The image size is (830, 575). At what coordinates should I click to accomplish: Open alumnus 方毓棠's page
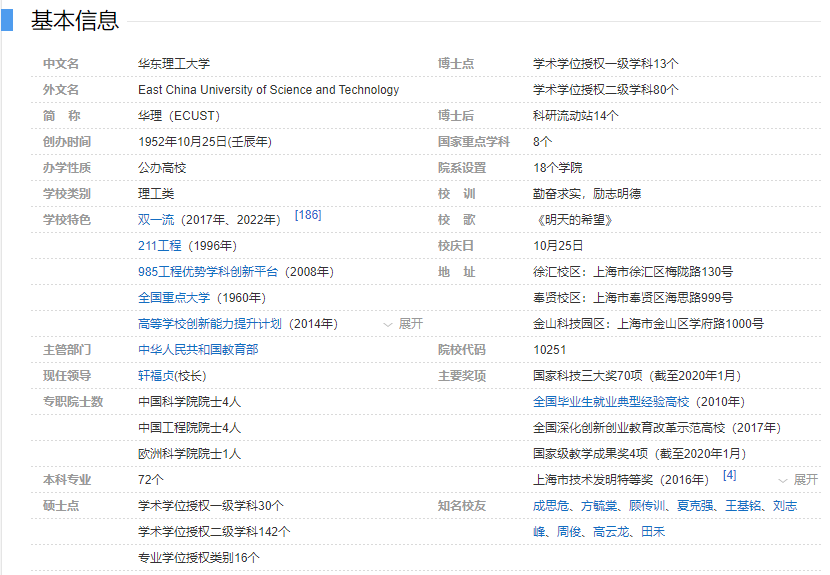tap(599, 506)
